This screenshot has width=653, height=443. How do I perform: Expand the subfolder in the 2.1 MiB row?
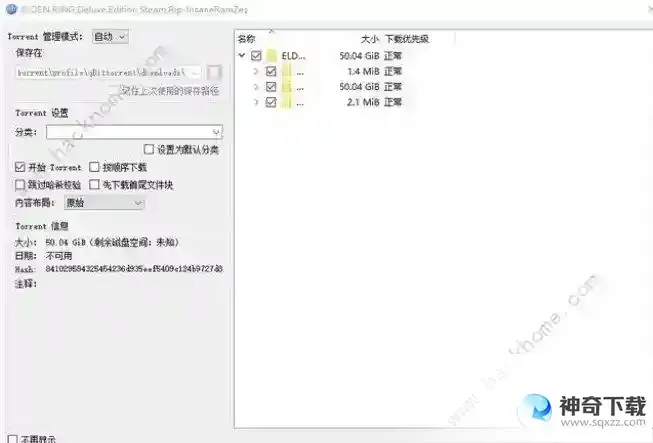point(256,102)
